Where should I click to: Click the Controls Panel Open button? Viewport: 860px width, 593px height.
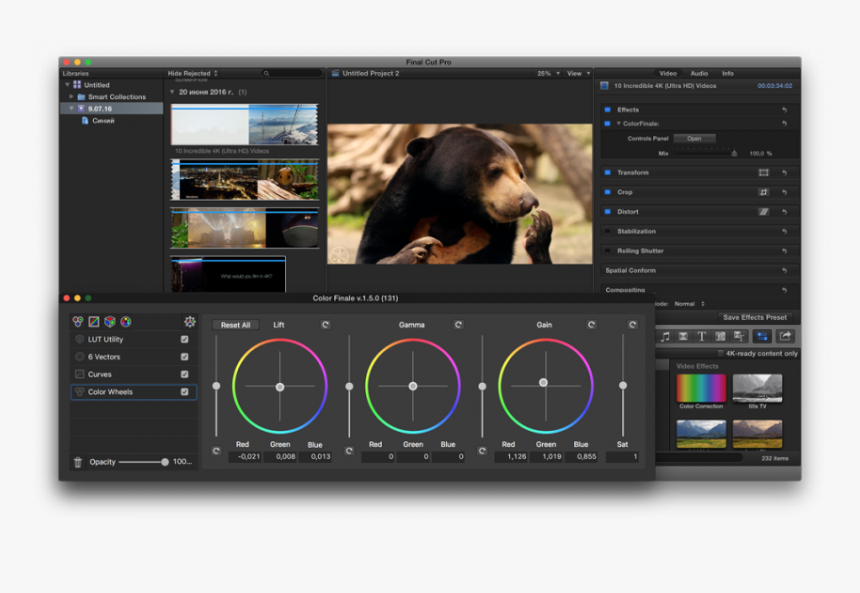694,139
